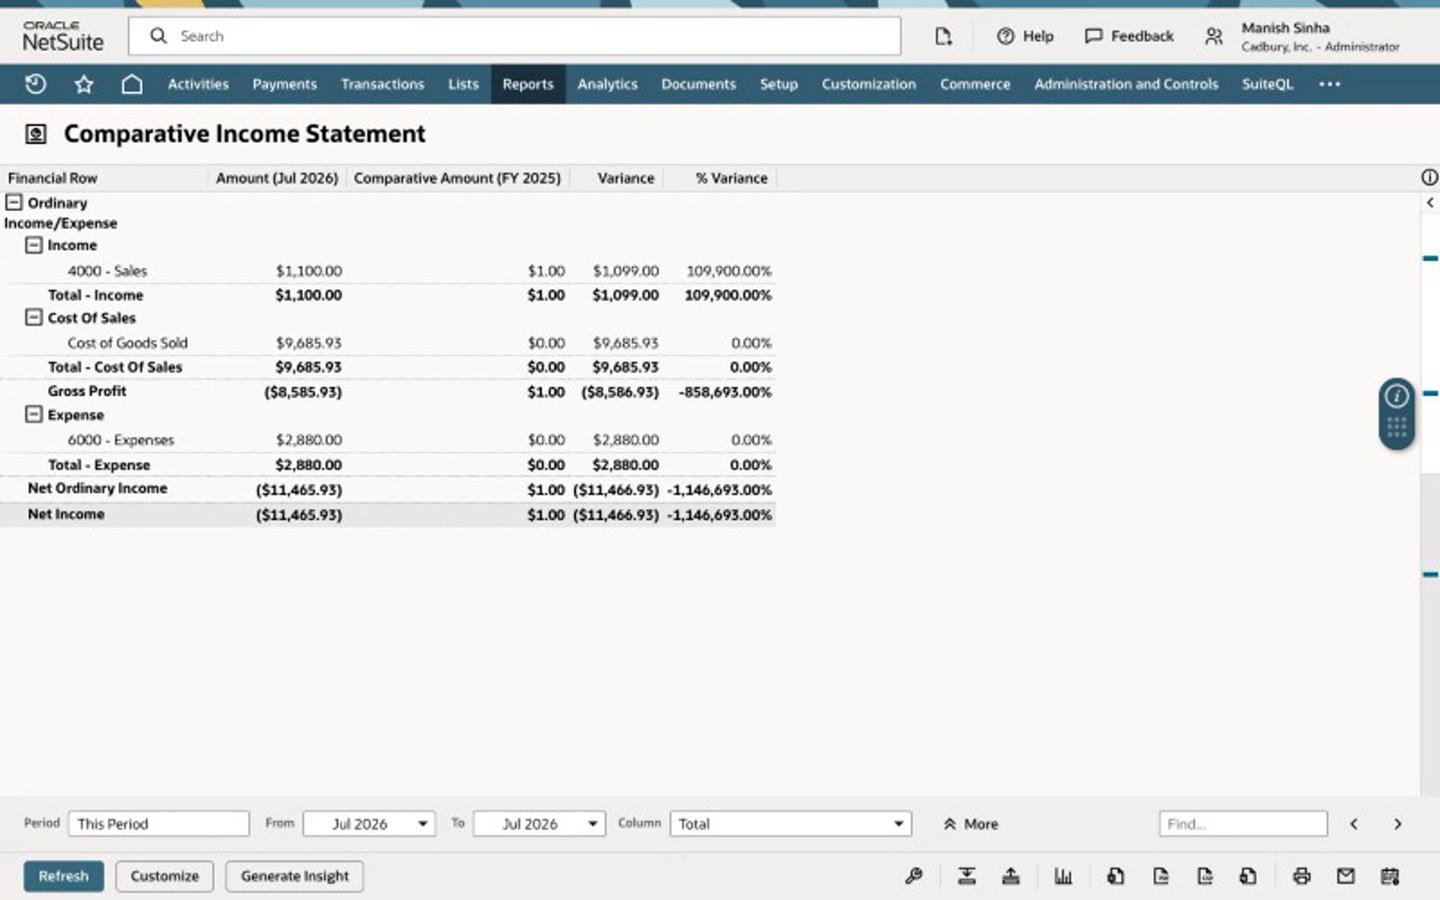
Task: Click the search magnifier icon
Action: tap(158, 36)
